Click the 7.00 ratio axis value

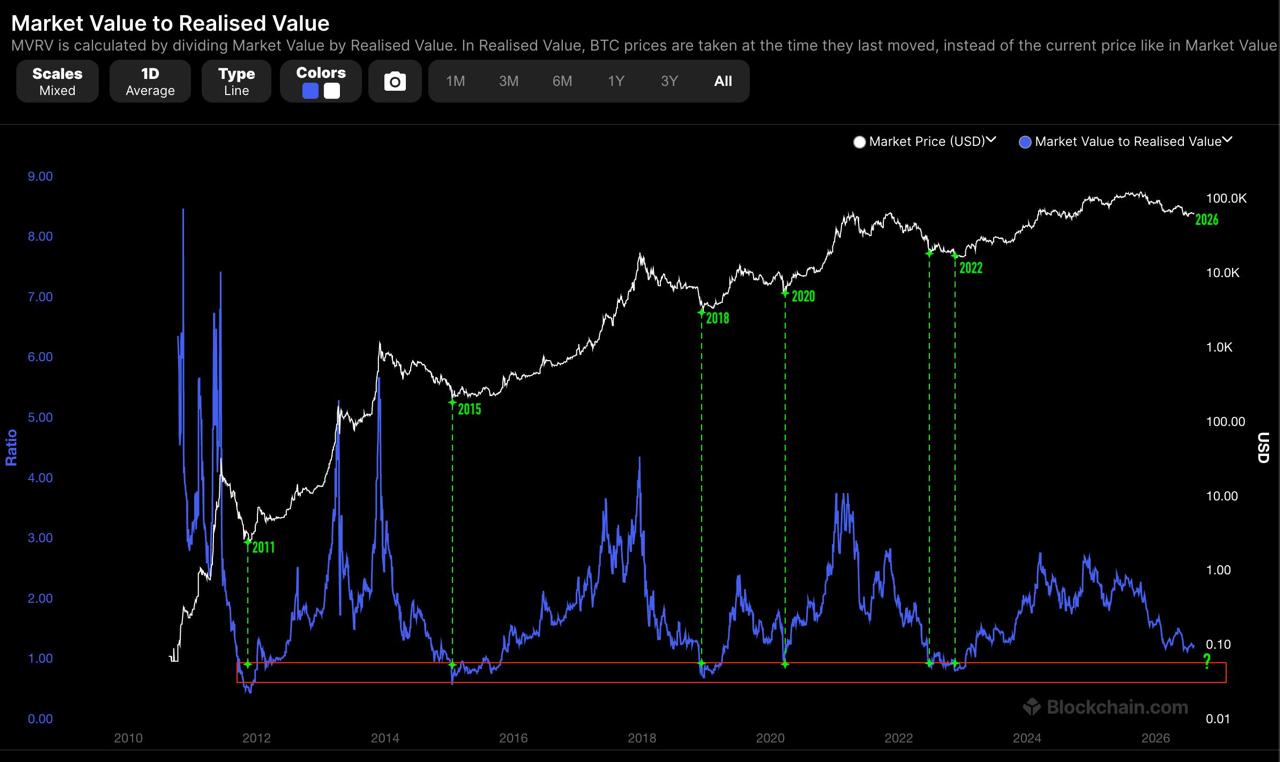[40, 297]
